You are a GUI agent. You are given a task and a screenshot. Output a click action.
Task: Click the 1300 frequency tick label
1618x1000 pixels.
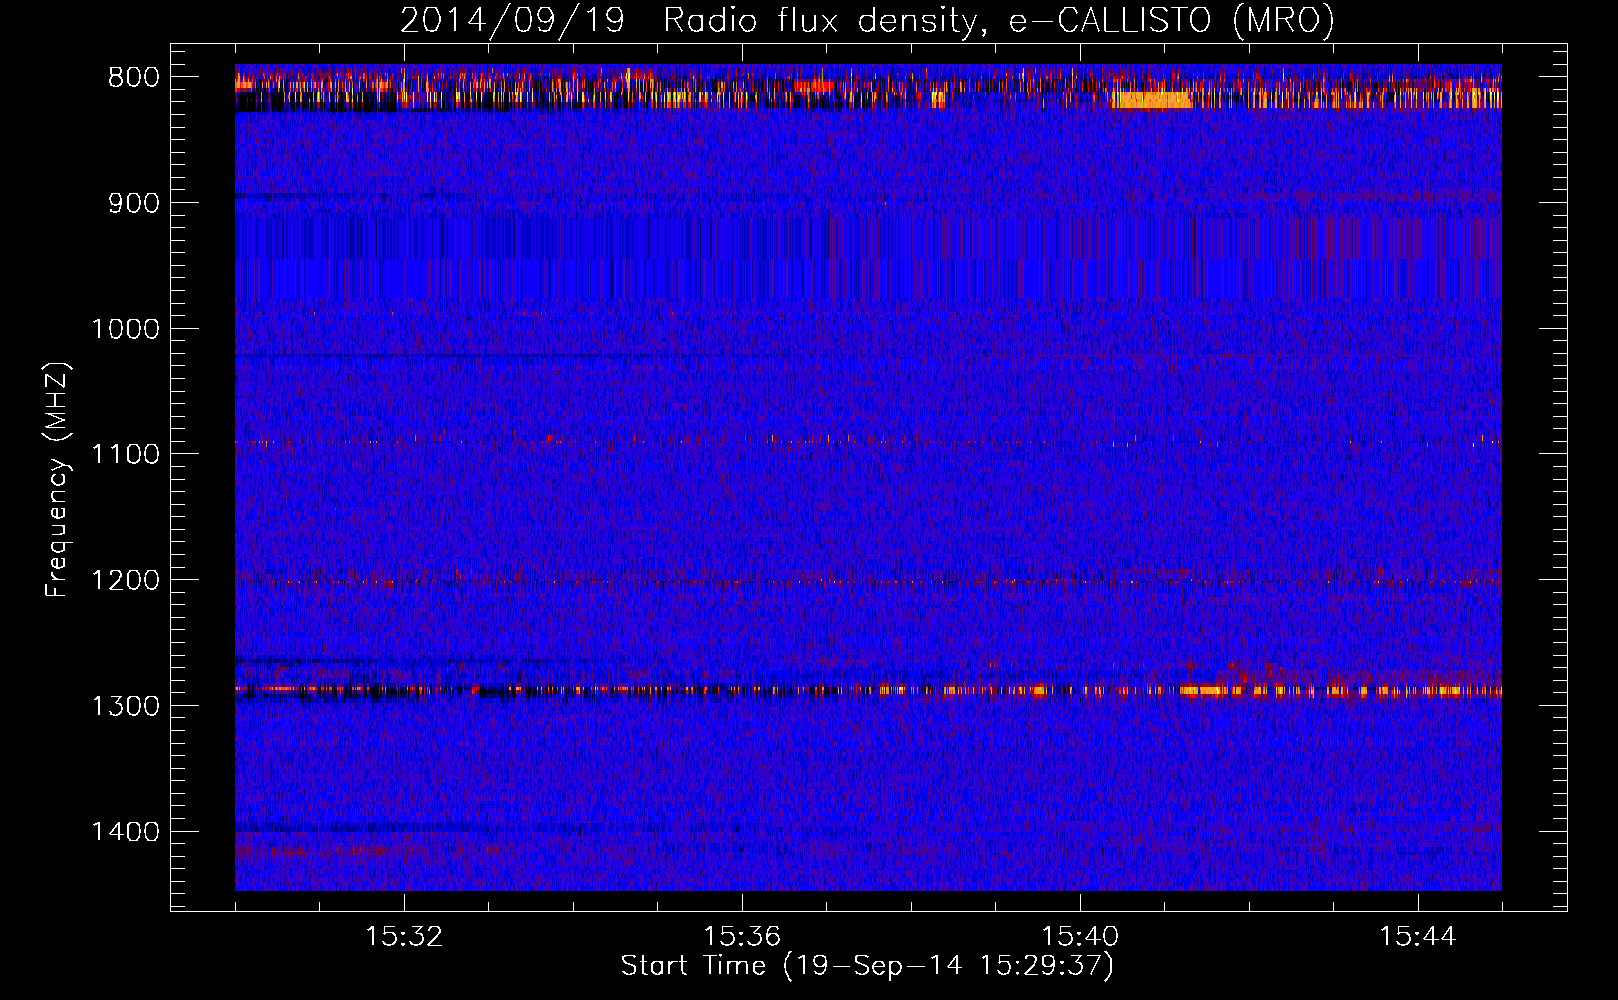click(125, 706)
